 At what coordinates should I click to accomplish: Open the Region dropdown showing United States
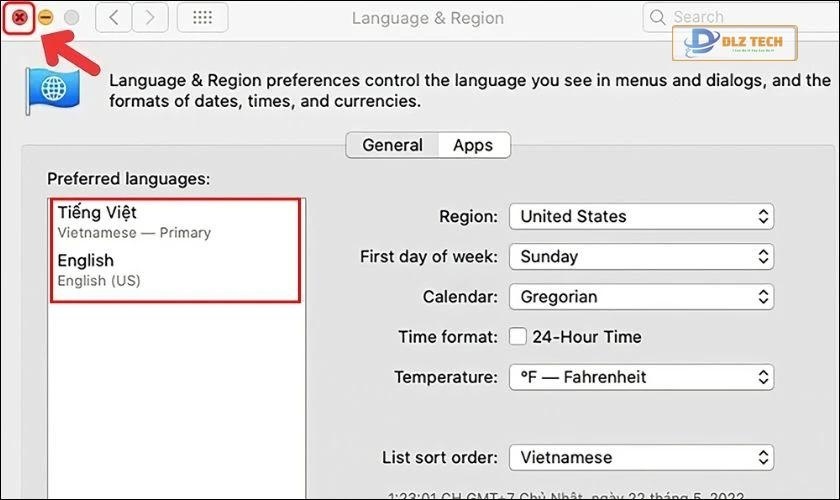point(641,216)
